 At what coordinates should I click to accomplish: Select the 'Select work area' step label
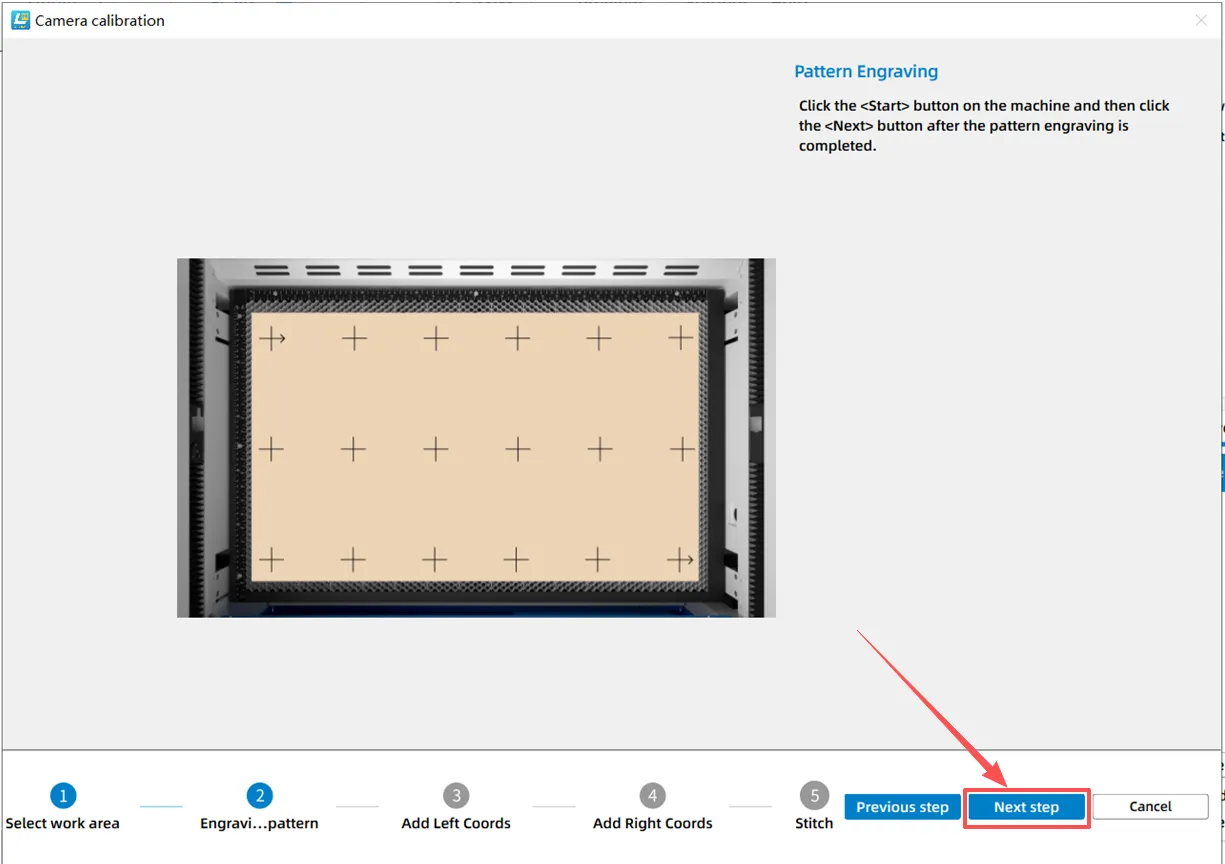(x=62, y=824)
